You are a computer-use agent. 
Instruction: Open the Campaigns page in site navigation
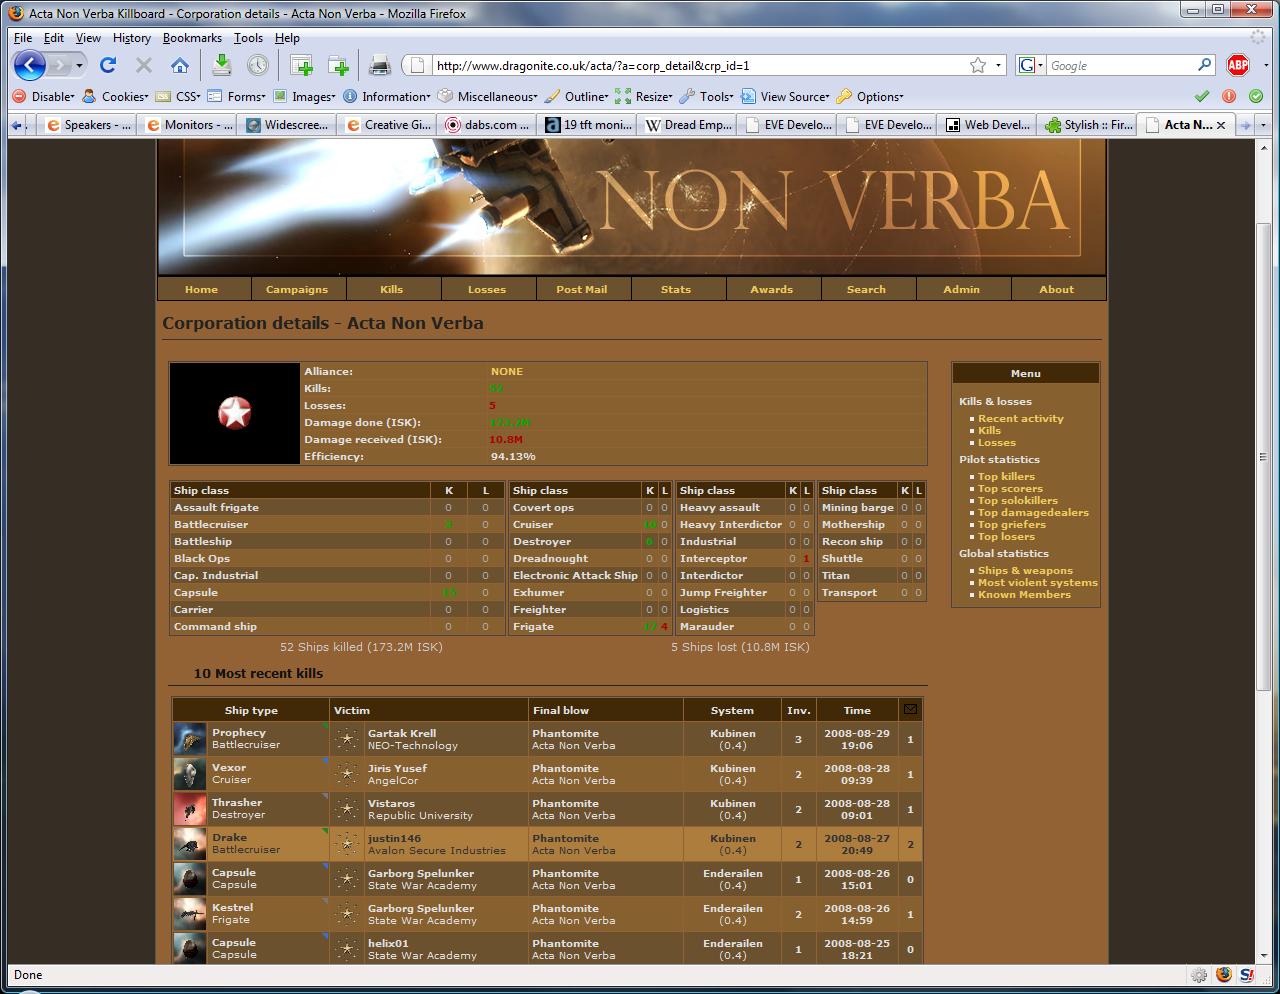coord(297,289)
